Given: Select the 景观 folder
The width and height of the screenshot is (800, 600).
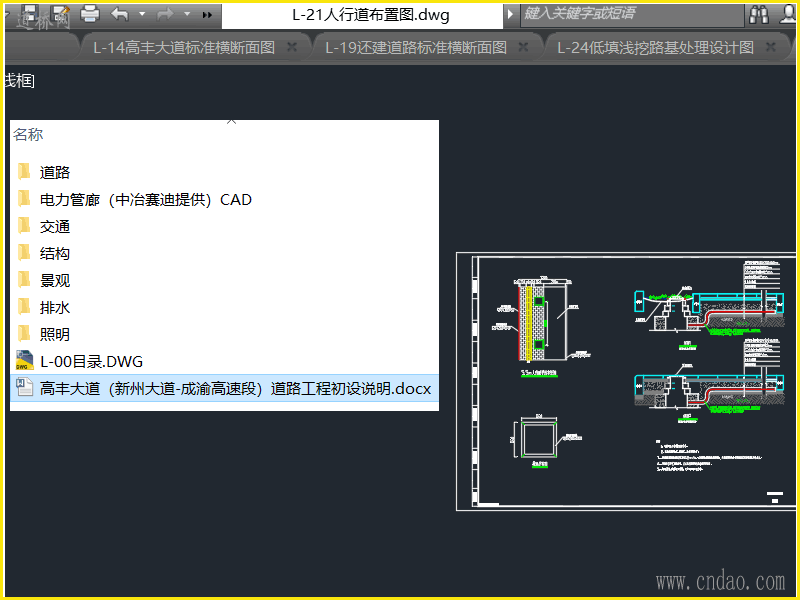Looking at the screenshot, I should 224,281.
